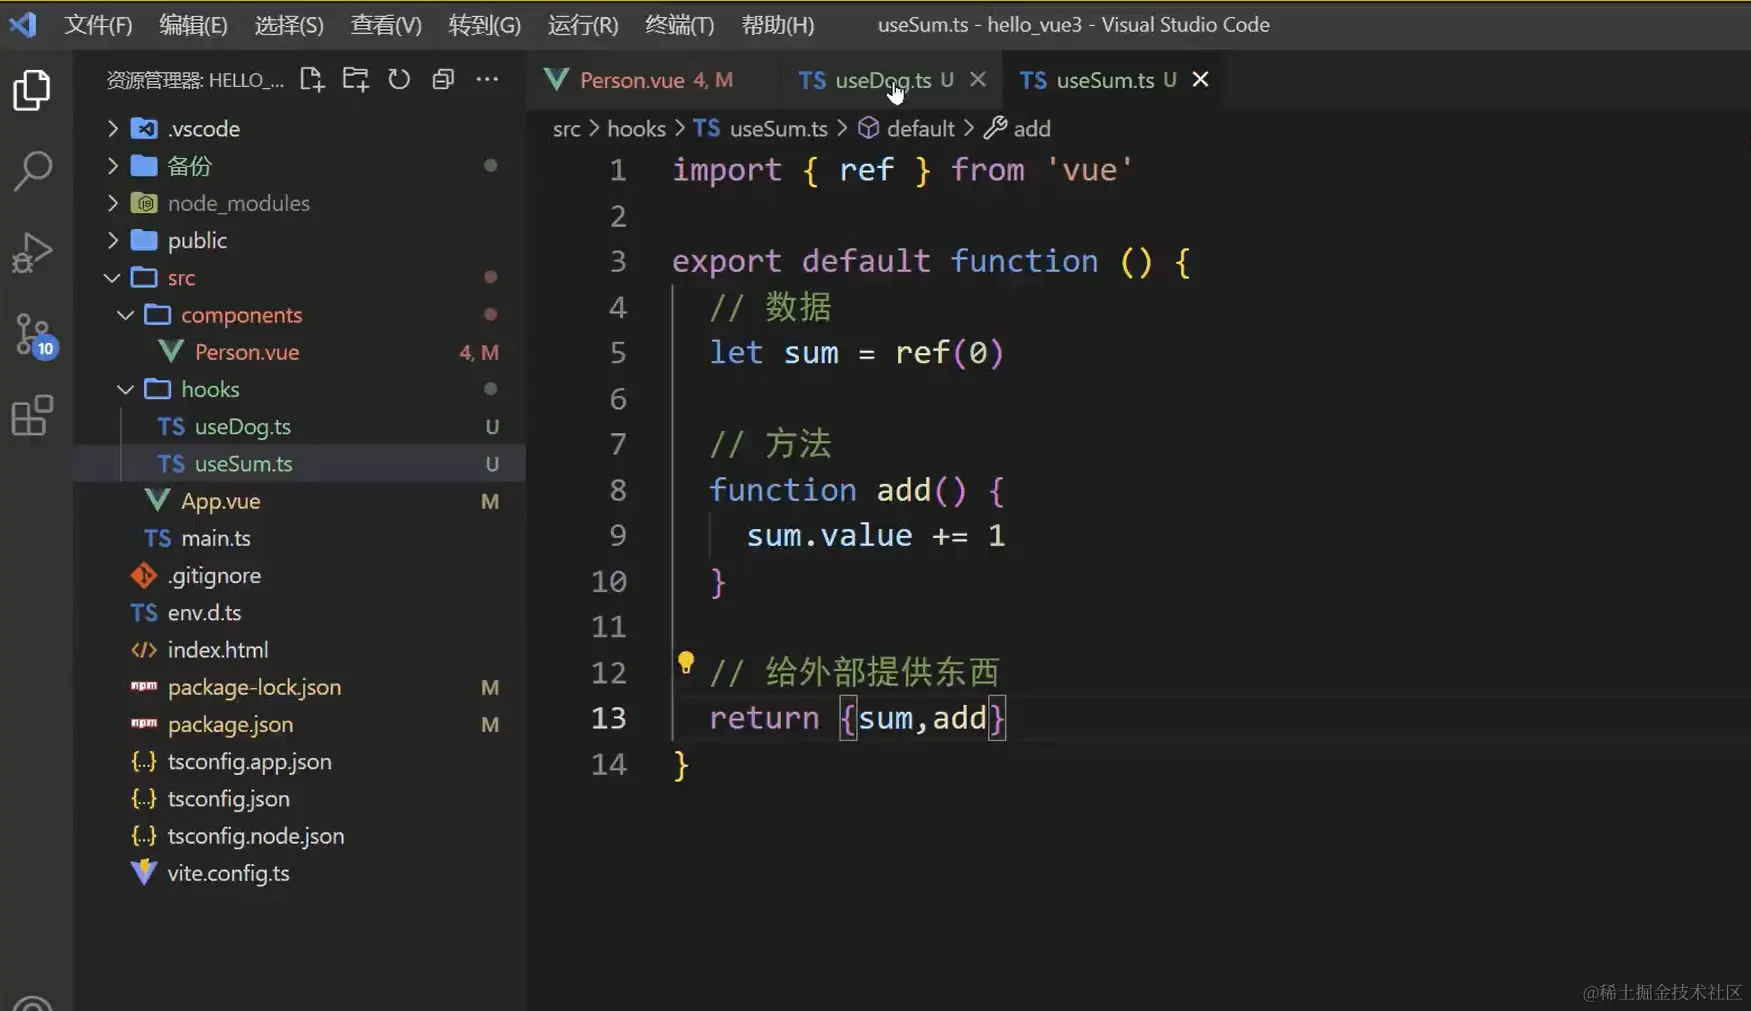Click the src breadcrumb segment
The image size is (1751, 1011).
point(566,129)
